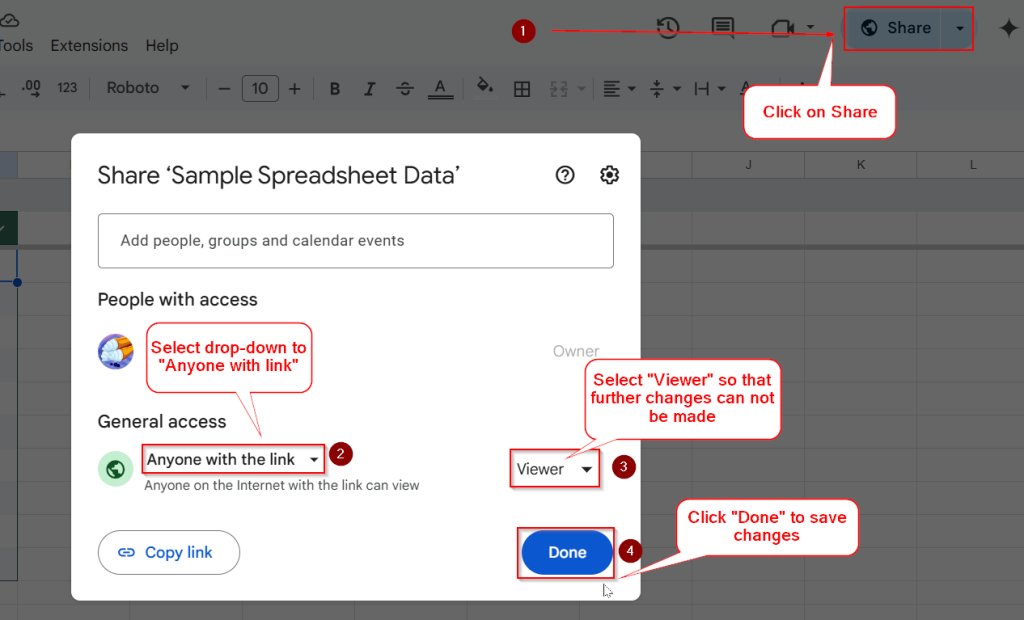Click the 123 number format icon
The width and height of the screenshot is (1024, 620).
pos(66,88)
